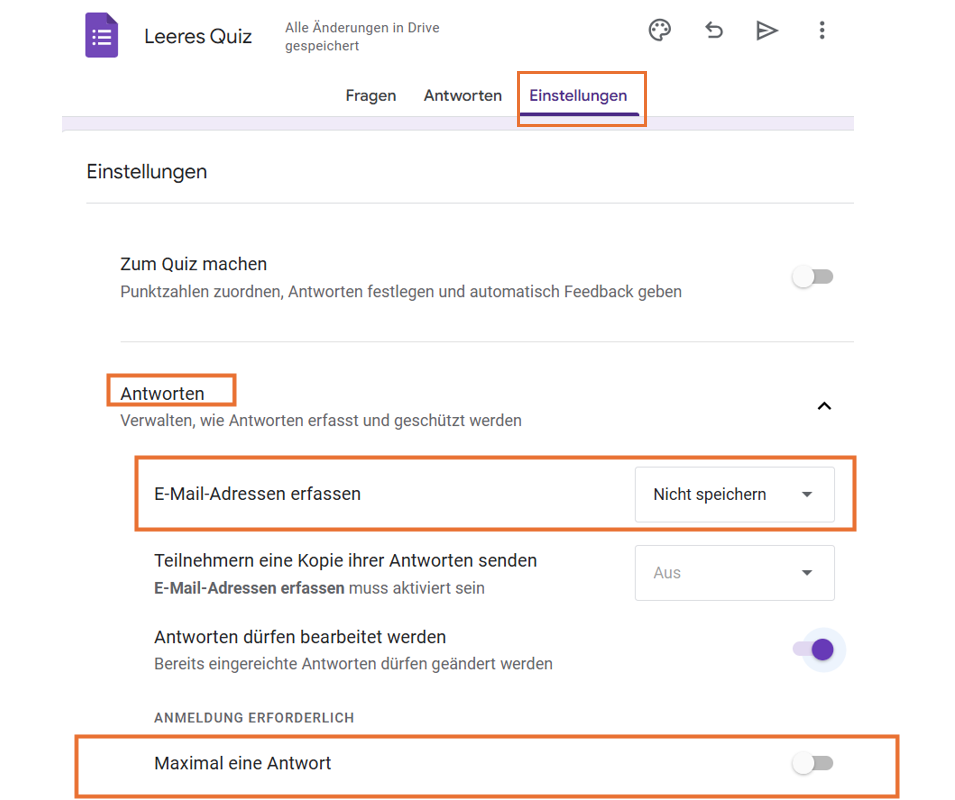Click the 'Antworten' section heading

162,394
